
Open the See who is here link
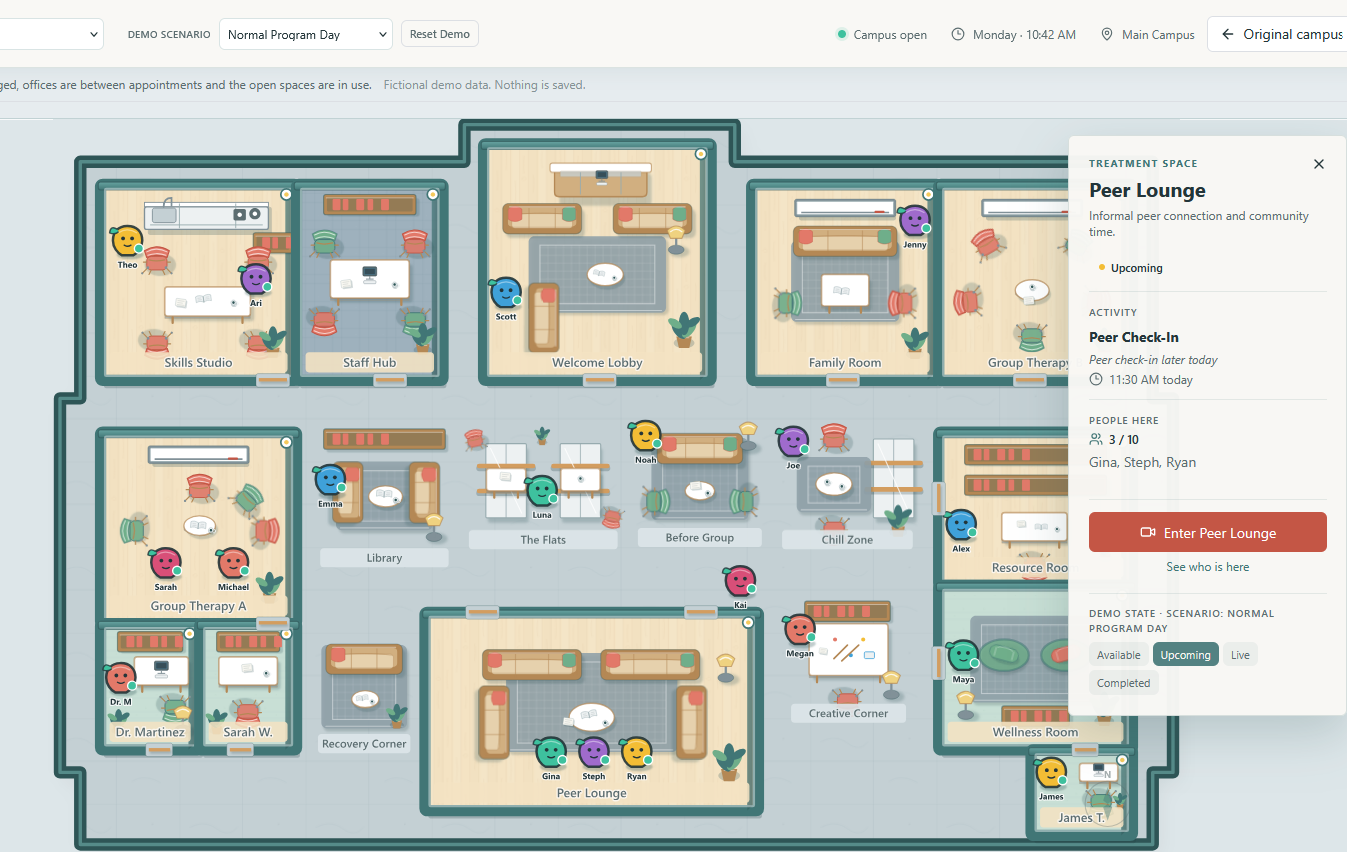pos(1208,567)
